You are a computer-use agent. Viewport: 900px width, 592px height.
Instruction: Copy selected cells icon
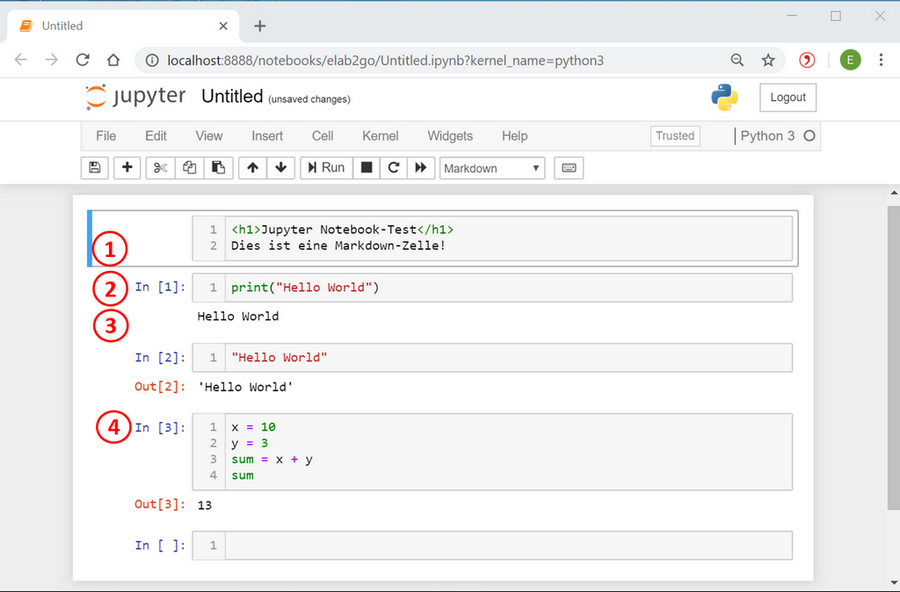189,168
